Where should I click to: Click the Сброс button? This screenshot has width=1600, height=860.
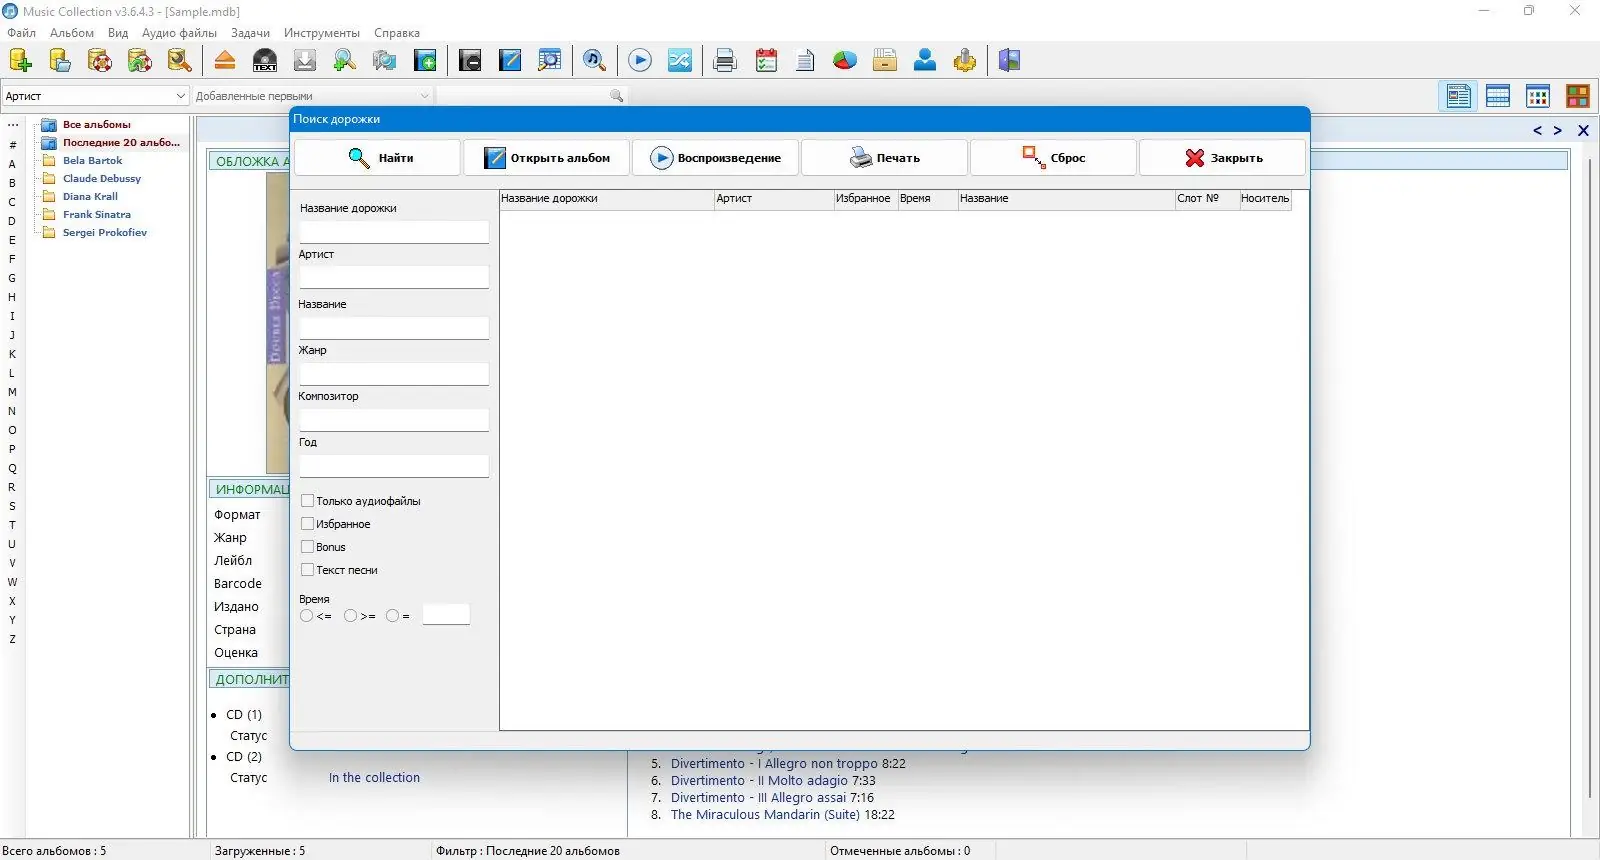tap(1053, 158)
